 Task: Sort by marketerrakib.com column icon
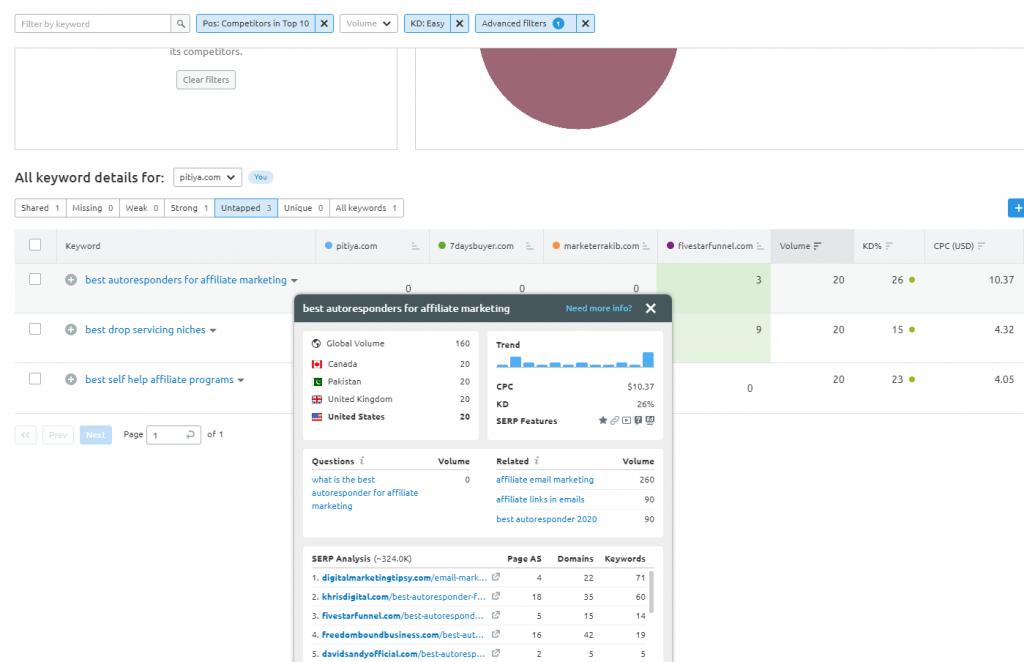click(646, 246)
